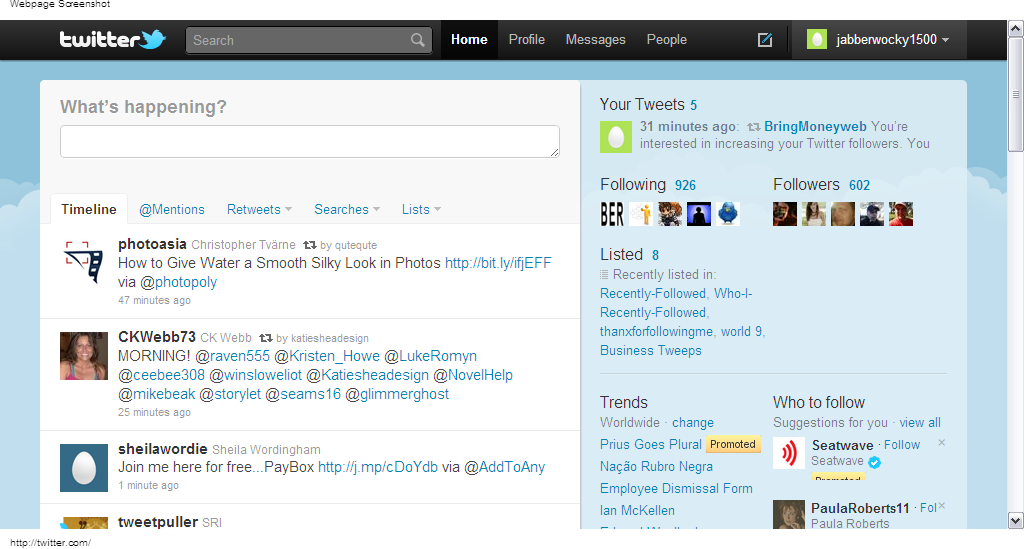
Task: Switch to the @Mentions tab
Action: click(x=172, y=210)
